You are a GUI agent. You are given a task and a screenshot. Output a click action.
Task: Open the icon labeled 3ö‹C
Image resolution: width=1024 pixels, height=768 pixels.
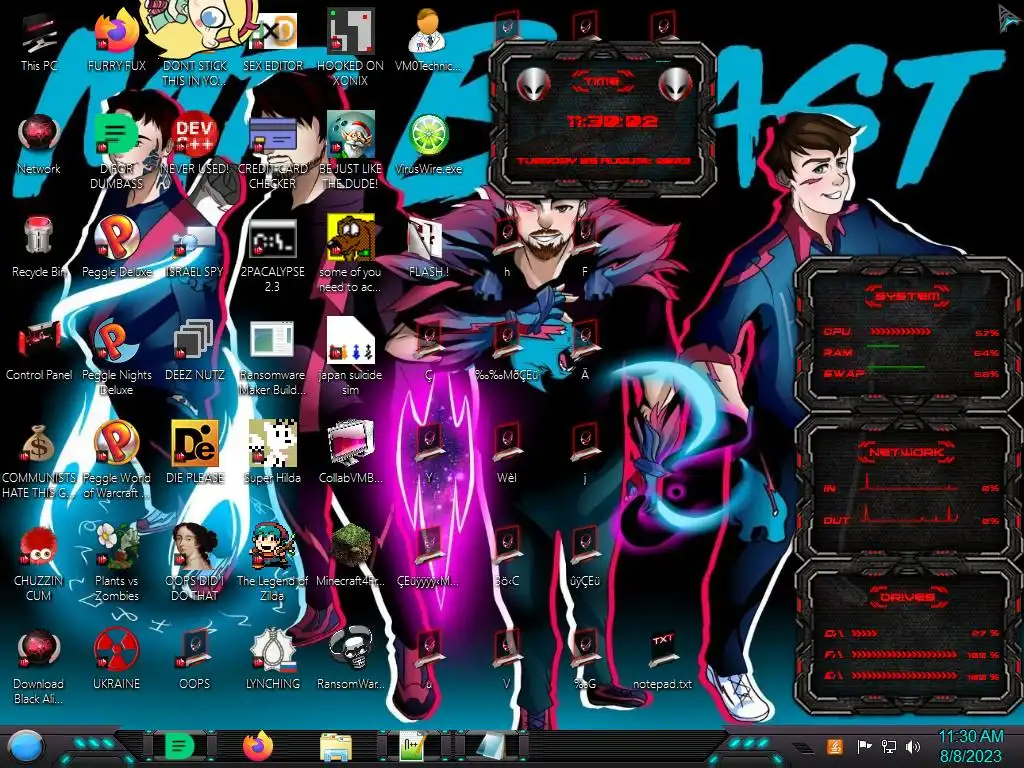(506, 556)
